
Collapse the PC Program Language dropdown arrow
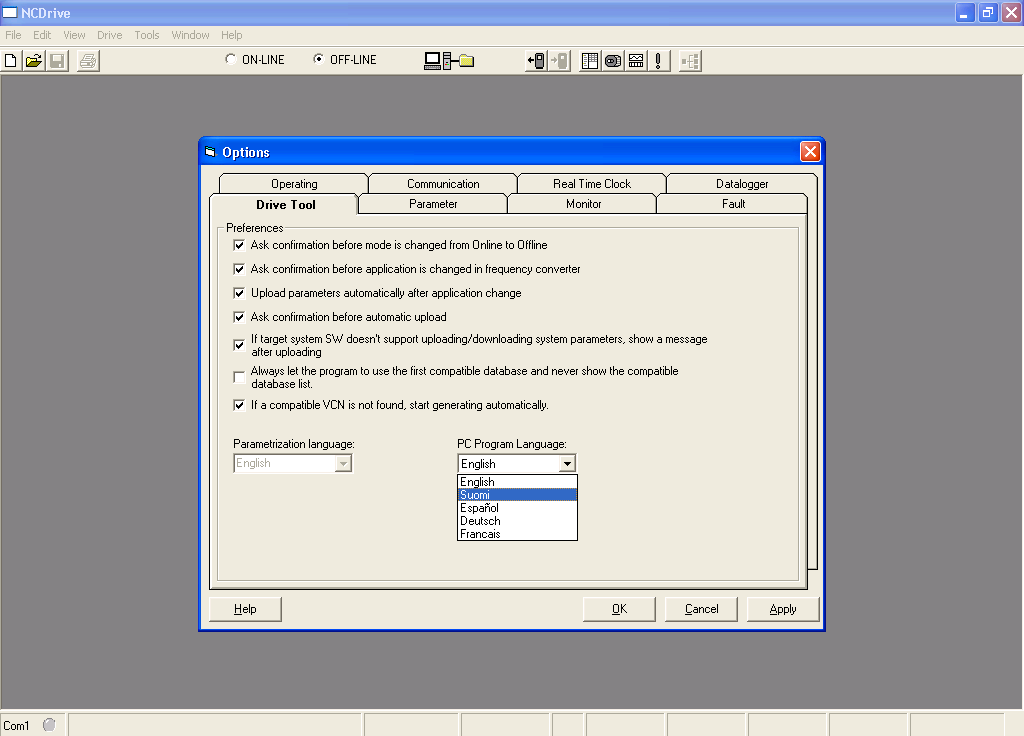click(568, 464)
